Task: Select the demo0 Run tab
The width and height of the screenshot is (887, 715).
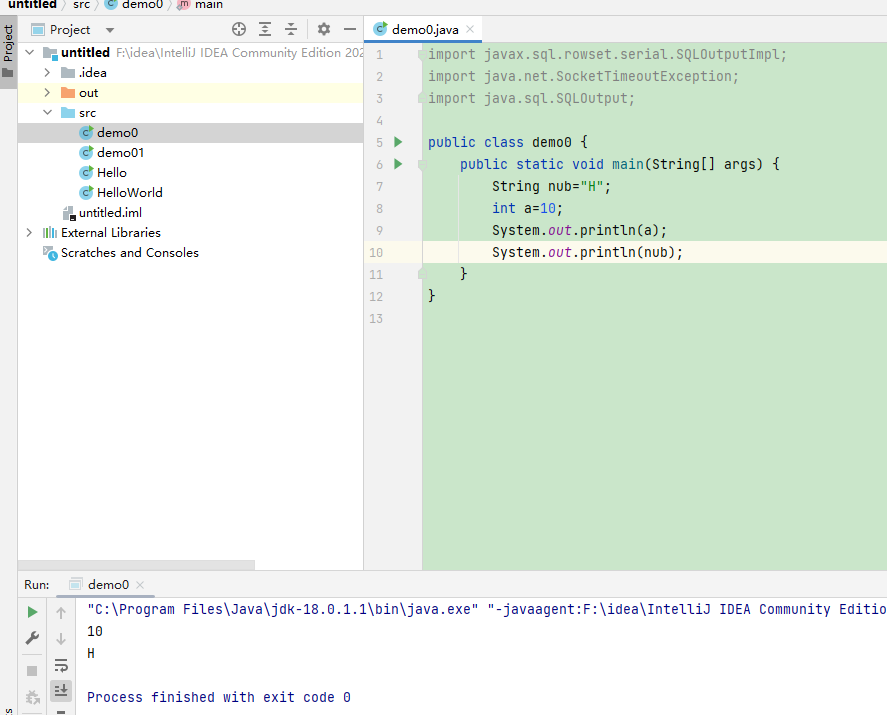Action: (x=108, y=584)
